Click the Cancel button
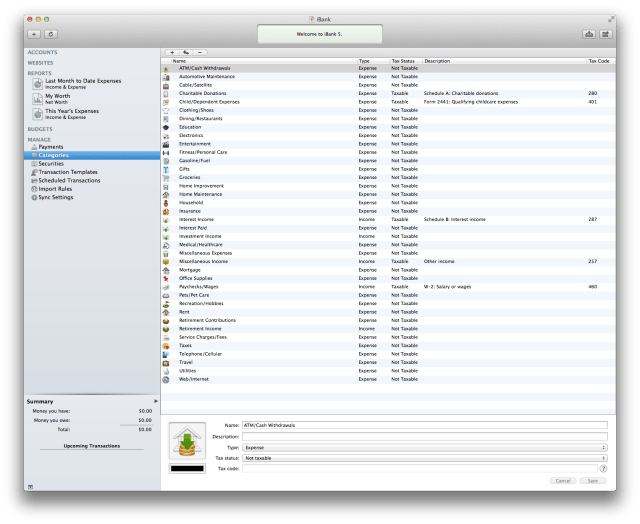This screenshot has width=640, height=524. [563, 480]
